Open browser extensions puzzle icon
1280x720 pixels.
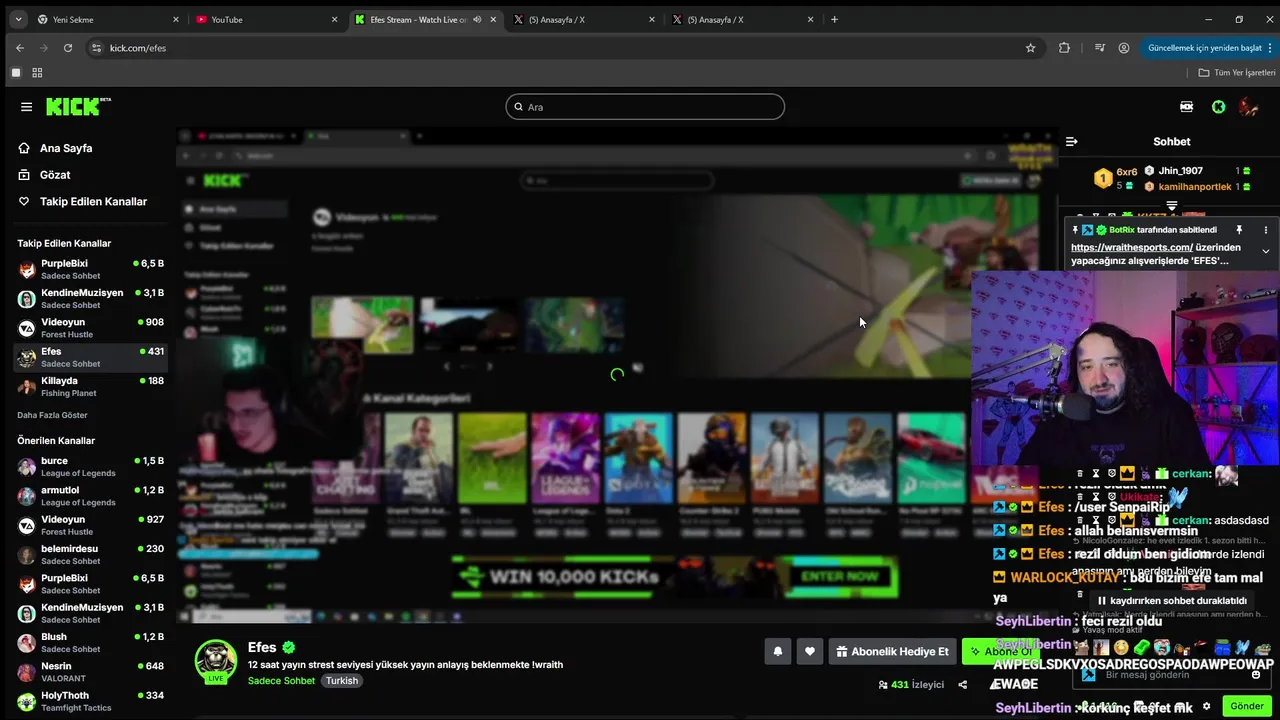[x=1064, y=48]
